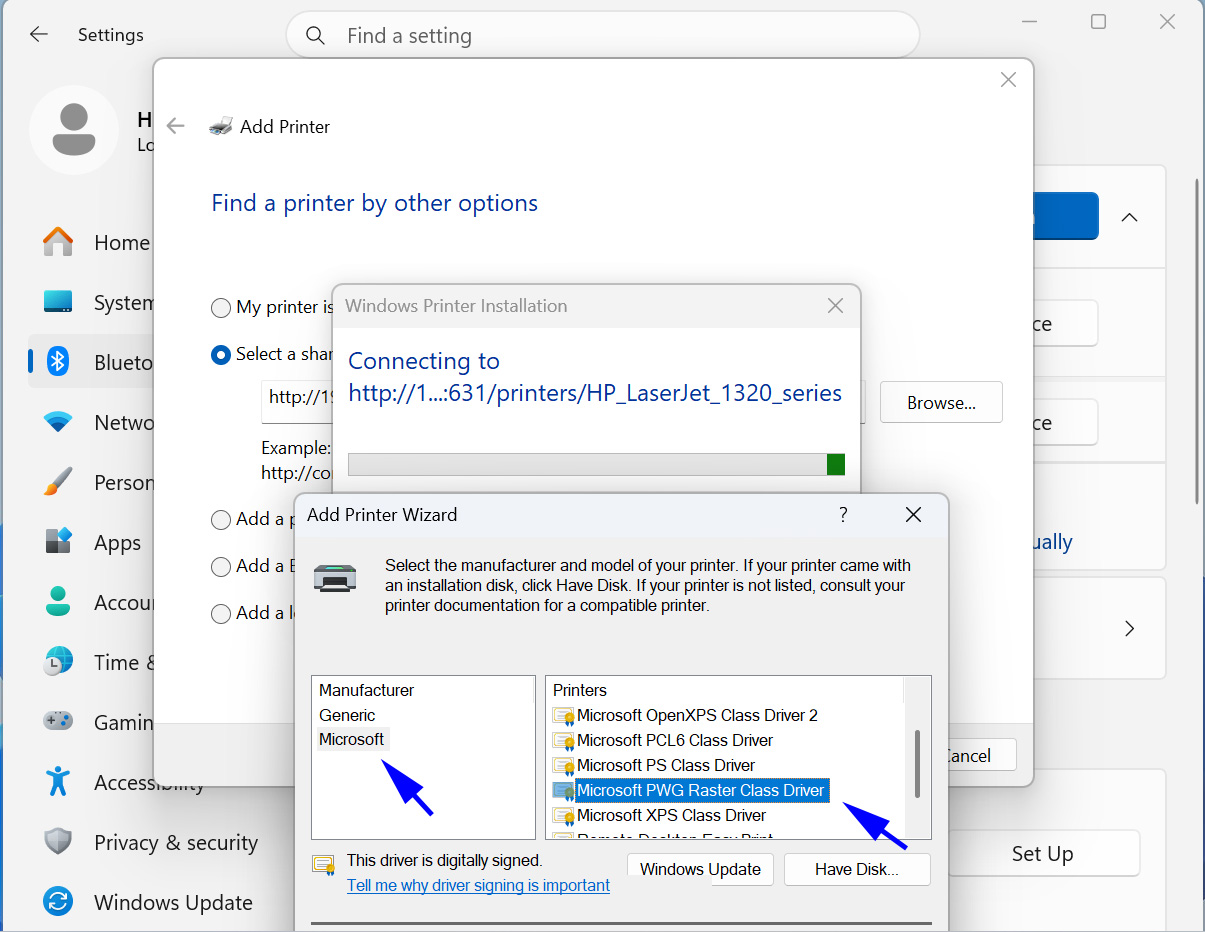
Task: Choose Microsoft PCL6 Class Driver from the list
Action: (675, 740)
